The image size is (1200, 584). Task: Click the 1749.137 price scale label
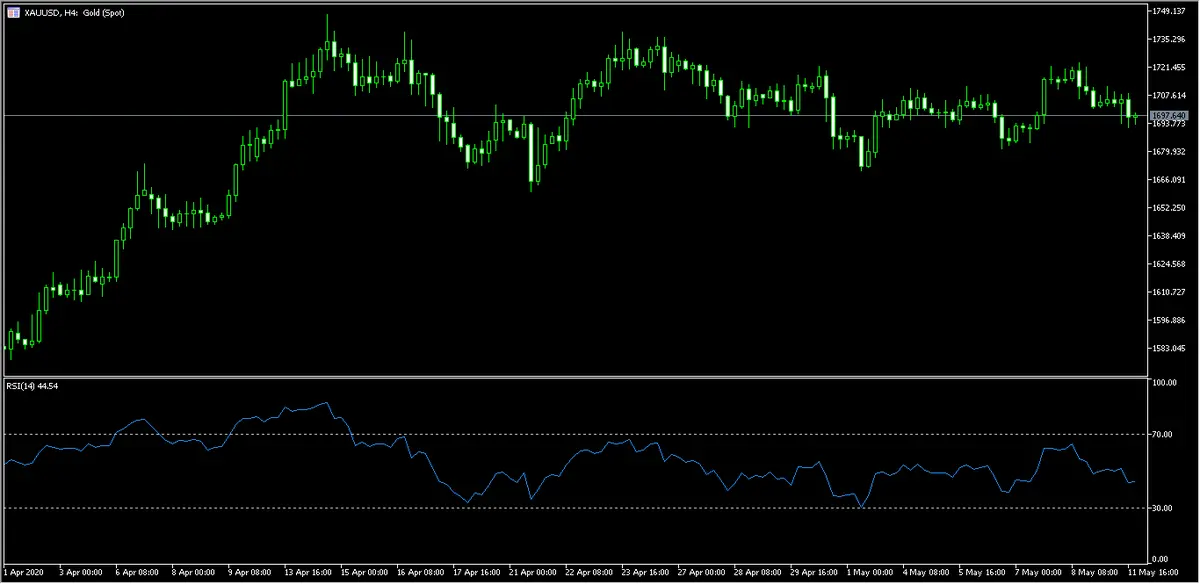(x=1167, y=11)
